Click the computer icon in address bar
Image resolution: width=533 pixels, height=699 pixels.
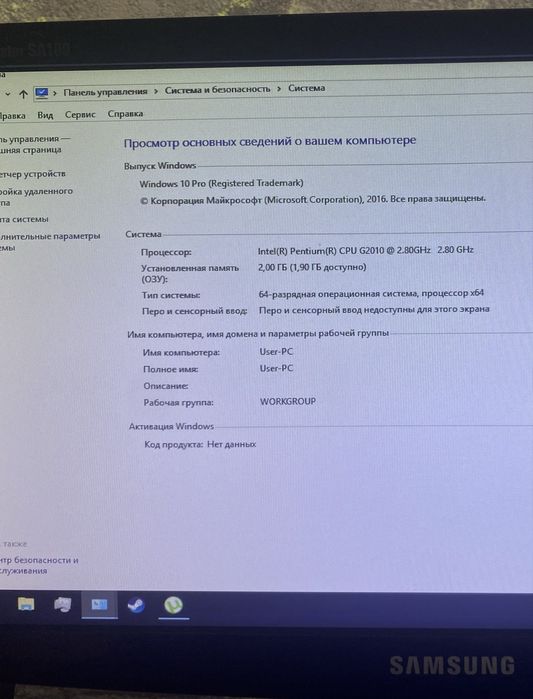pos(41,93)
